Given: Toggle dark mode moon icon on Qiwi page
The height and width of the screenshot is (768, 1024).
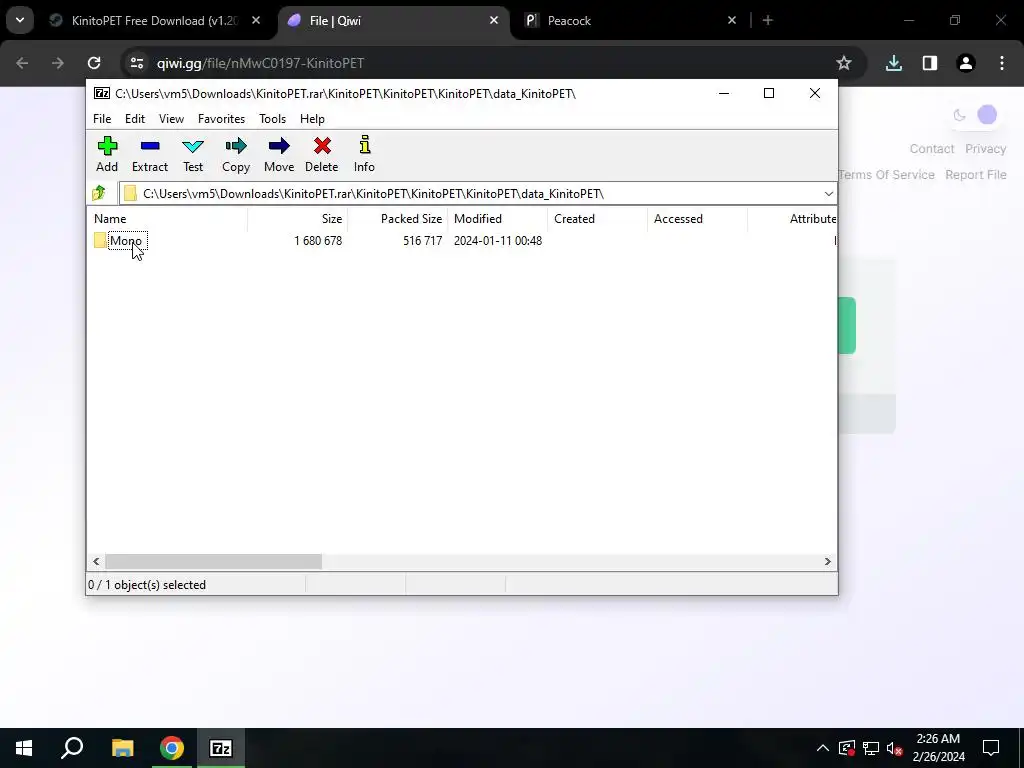Looking at the screenshot, I should (959, 115).
